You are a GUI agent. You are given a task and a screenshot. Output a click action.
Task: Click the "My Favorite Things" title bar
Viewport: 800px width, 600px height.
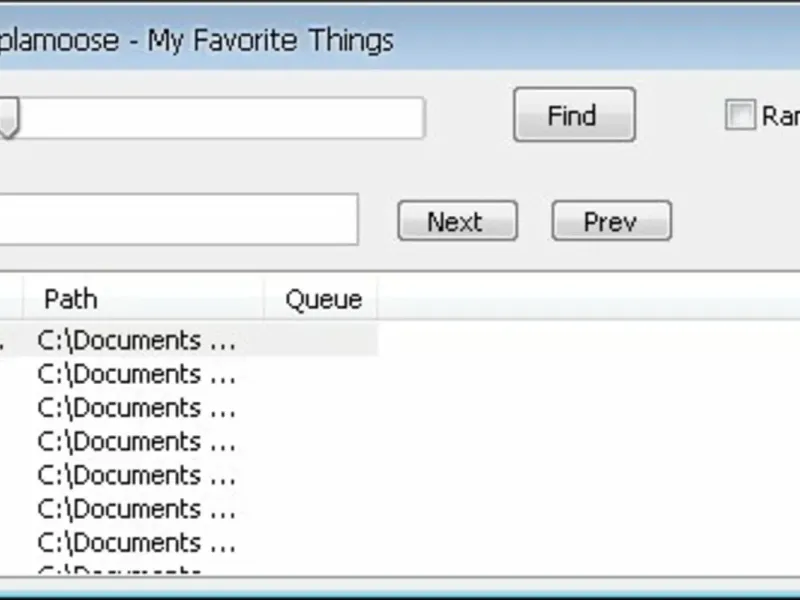(x=270, y=41)
